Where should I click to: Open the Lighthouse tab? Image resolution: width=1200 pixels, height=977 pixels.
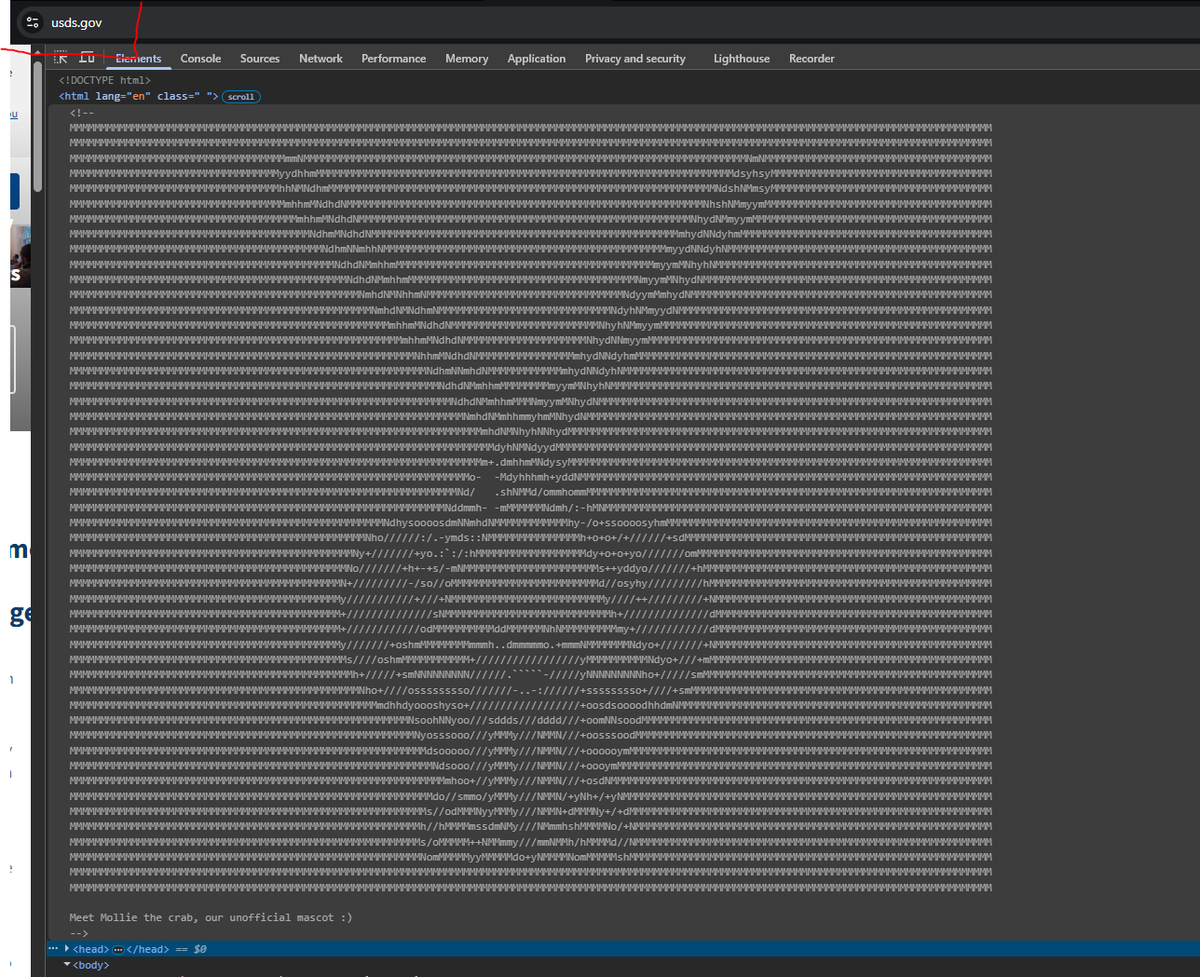pyautogui.click(x=742, y=59)
